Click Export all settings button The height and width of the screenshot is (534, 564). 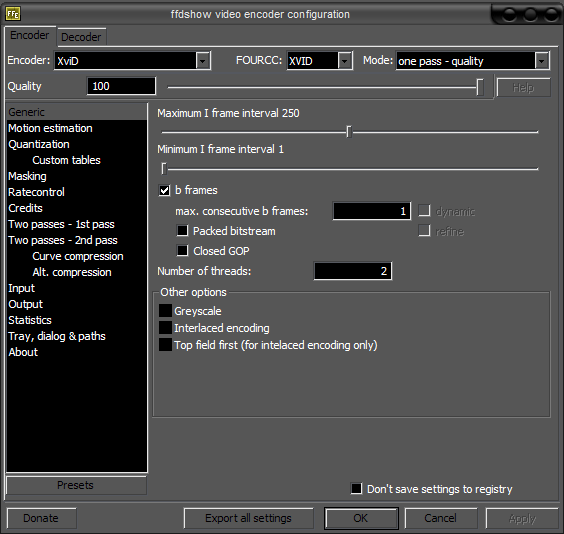pos(249,518)
